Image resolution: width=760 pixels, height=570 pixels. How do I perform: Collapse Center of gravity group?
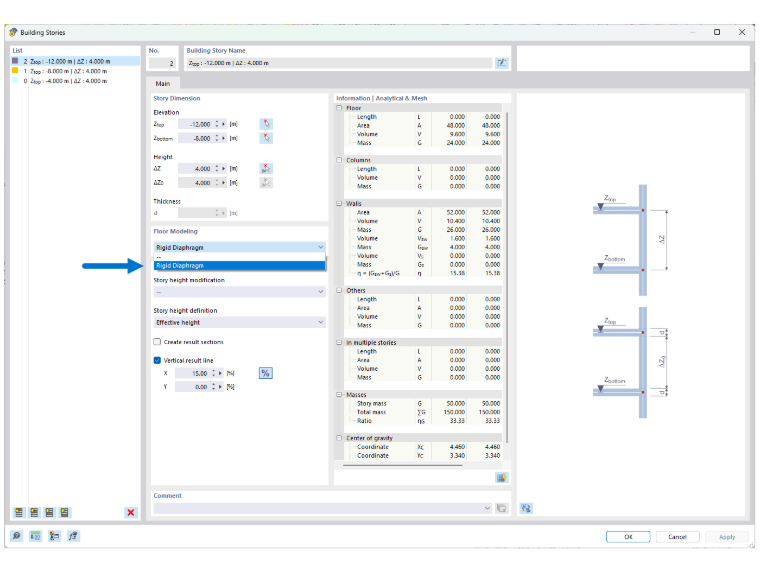tap(339, 438)
